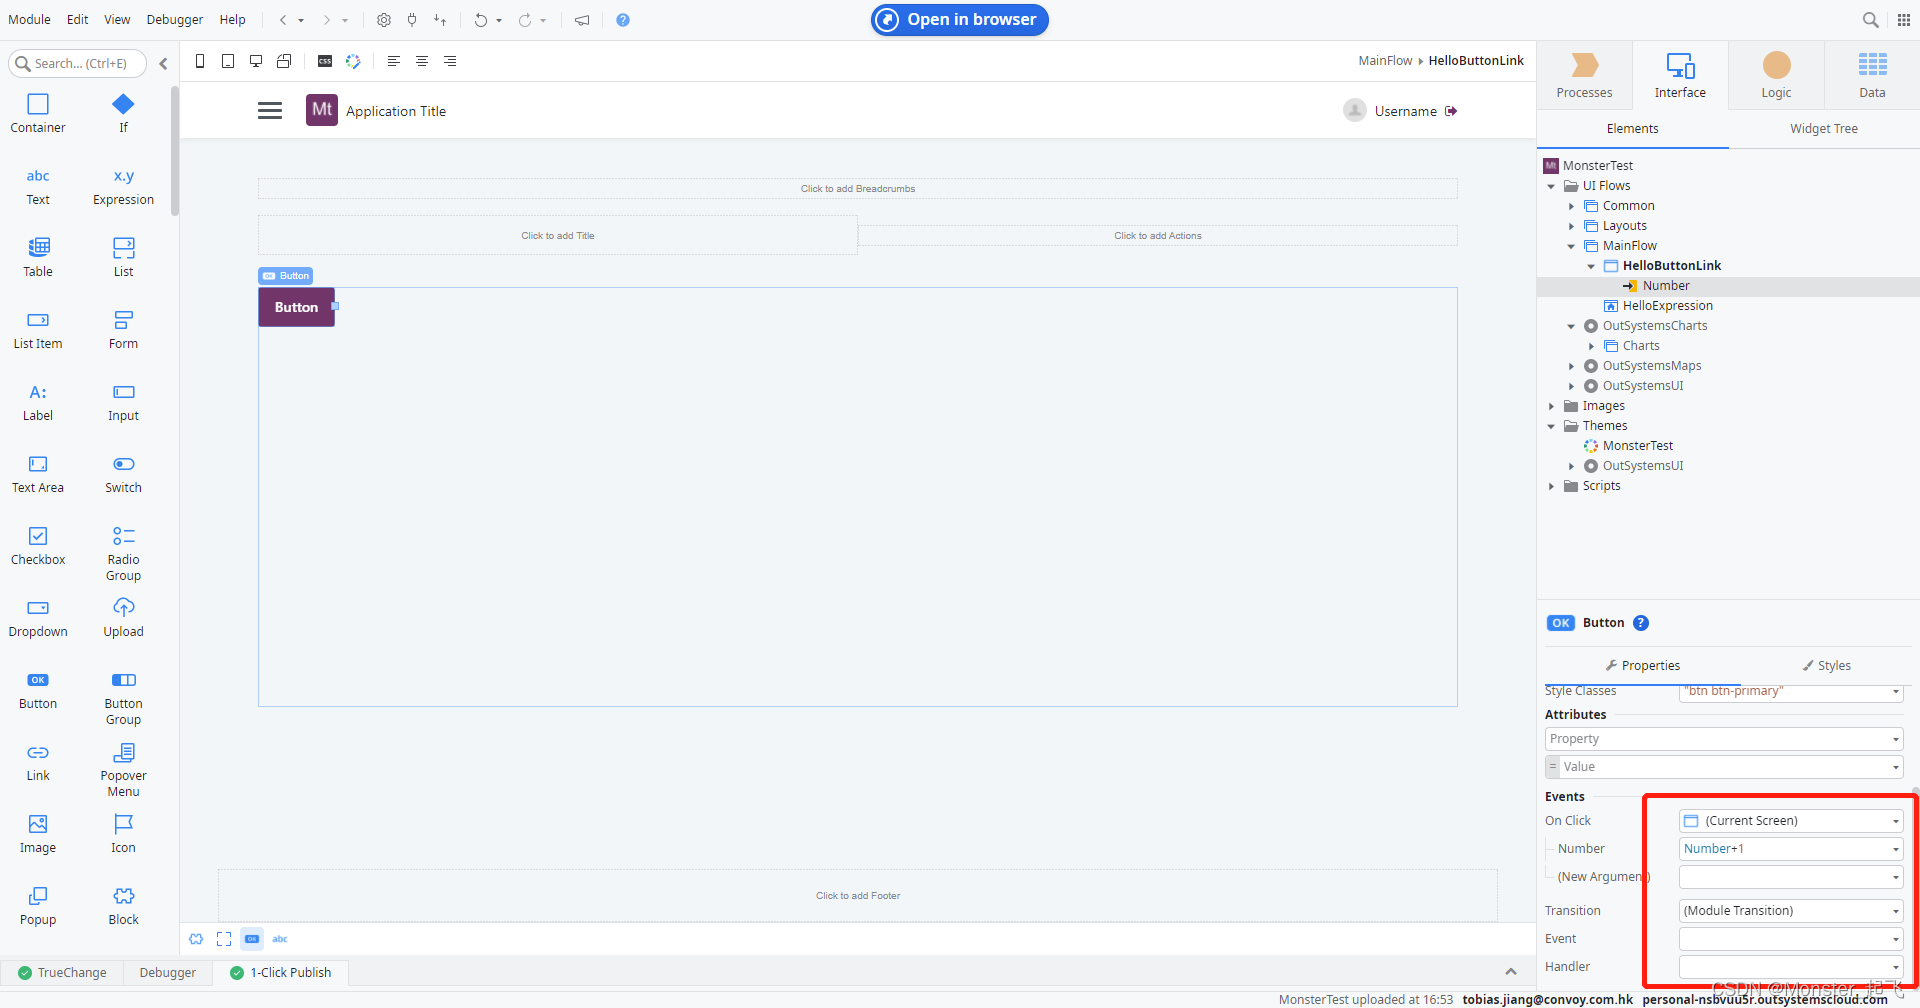Switch to the Data layer tab
1920x1008 pixels.
click(1872, 75)
